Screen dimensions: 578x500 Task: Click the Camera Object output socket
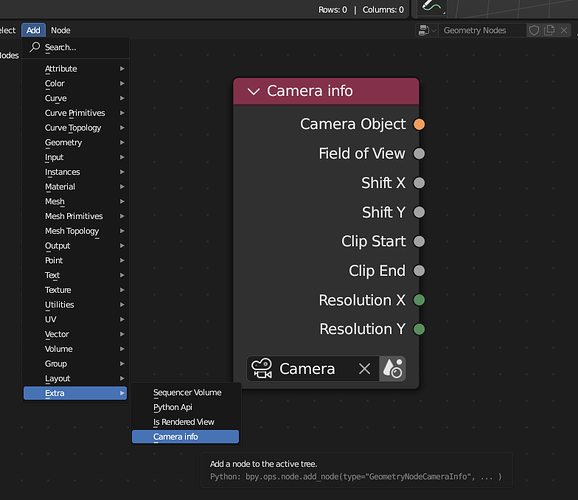coord(419,124)
